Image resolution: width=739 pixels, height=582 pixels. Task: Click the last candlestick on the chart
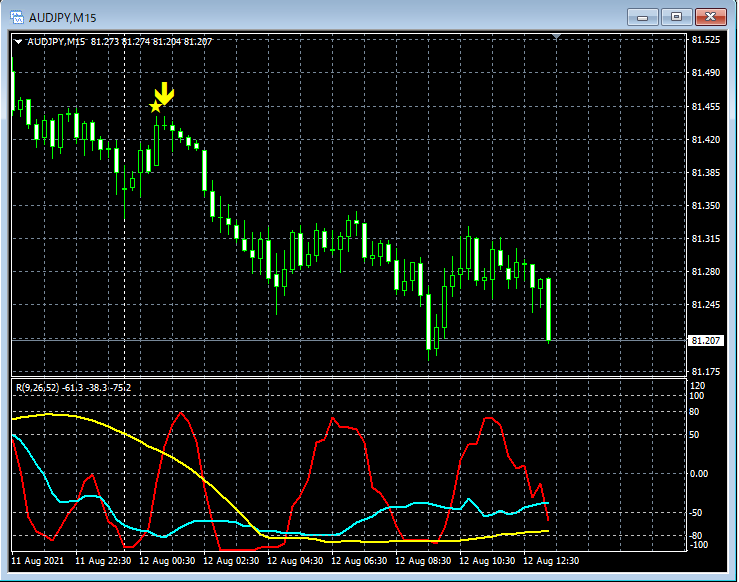tap(549, 310)
